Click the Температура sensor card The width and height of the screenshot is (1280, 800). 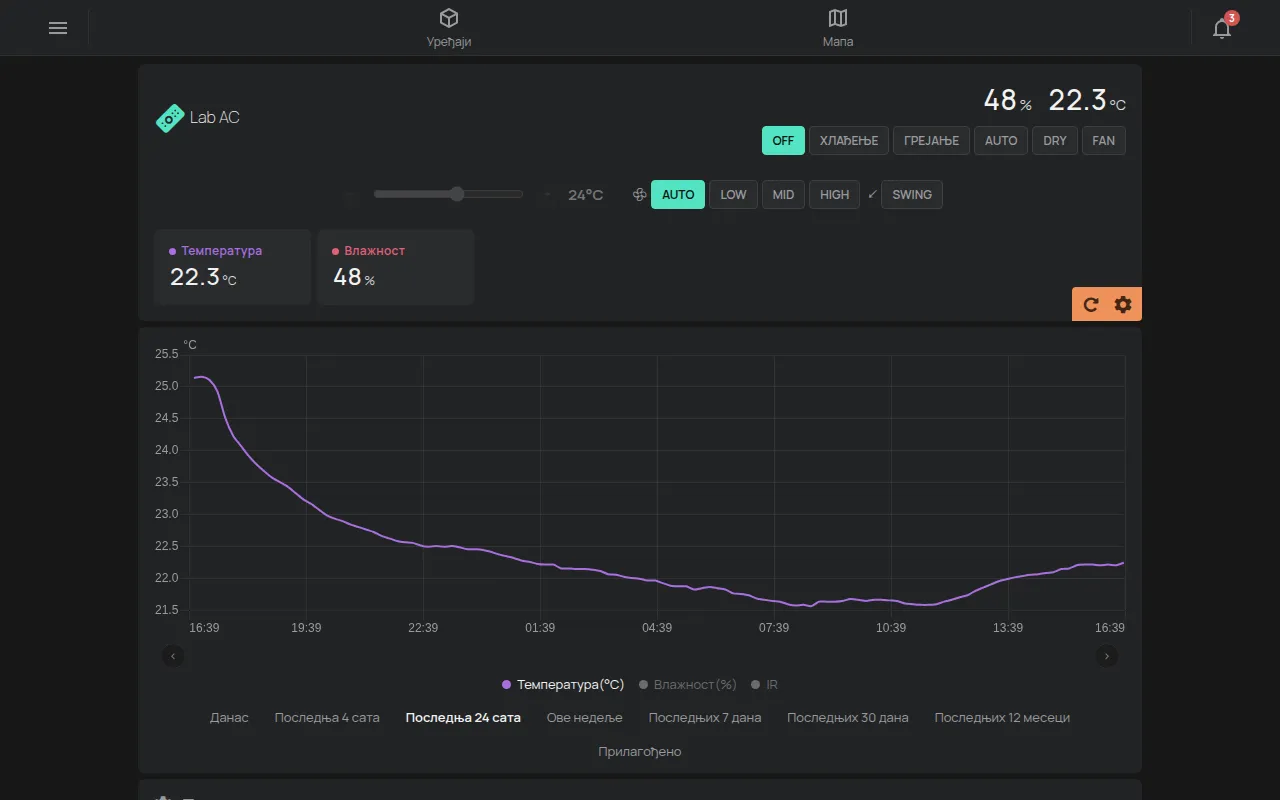click(x=233, y=267)
